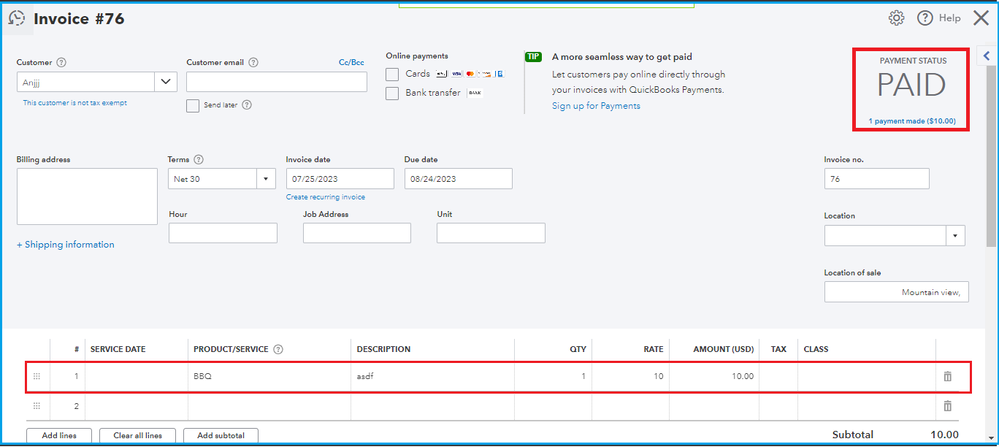999x447 pixels.
Task: Enable the Bank transfer checkbox
Action: pyautogui.click(x=392, y=94)
